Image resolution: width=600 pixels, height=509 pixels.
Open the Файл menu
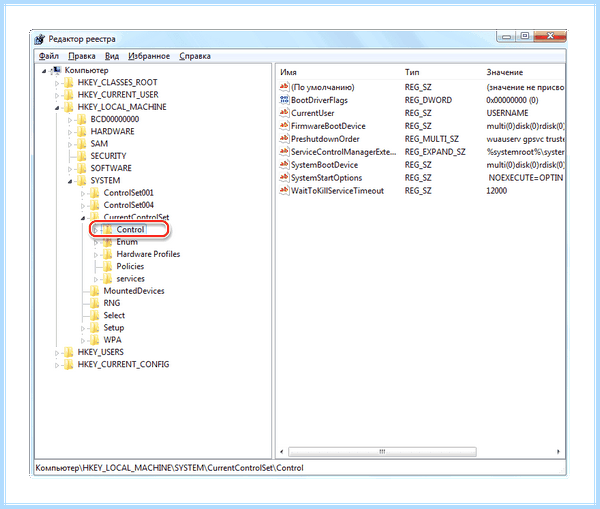click(x=49, y=56)
